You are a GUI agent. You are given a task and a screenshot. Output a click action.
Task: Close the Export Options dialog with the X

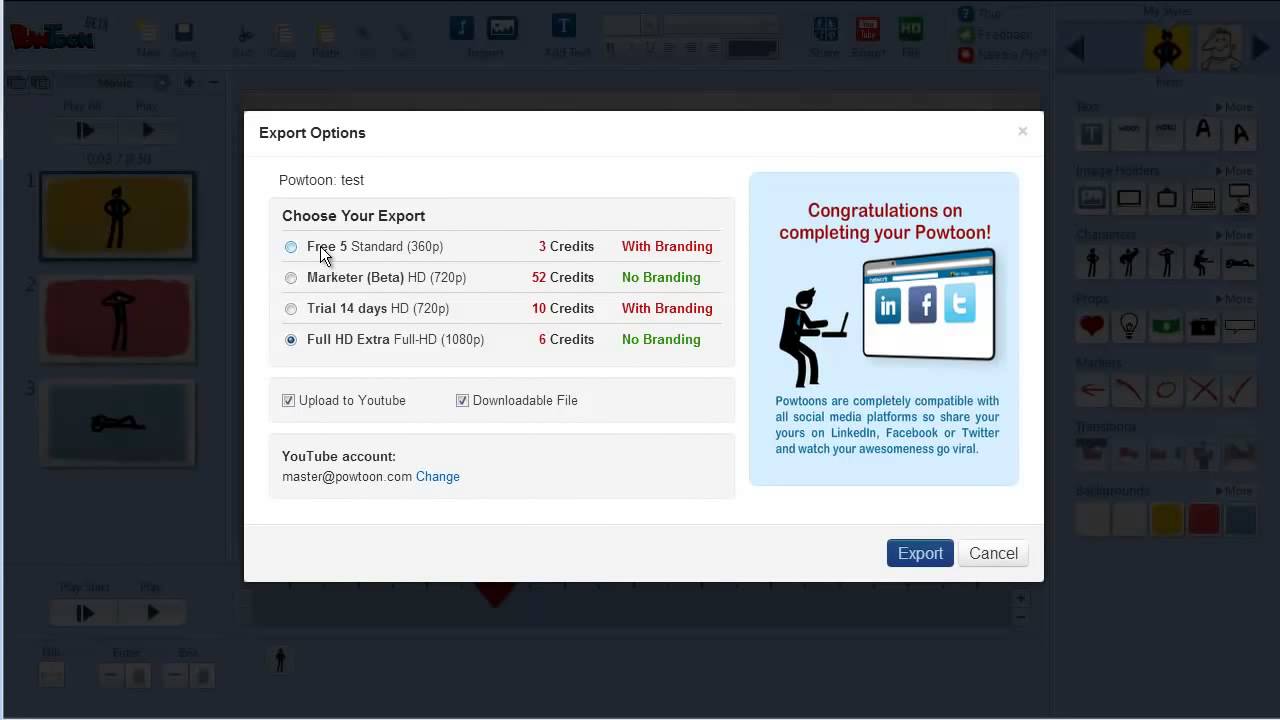[1022, 131]
